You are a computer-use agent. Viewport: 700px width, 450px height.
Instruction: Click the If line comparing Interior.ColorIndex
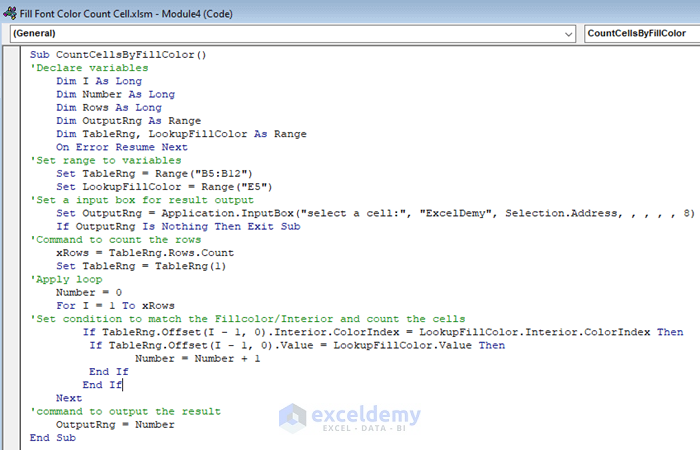[383, 332]
